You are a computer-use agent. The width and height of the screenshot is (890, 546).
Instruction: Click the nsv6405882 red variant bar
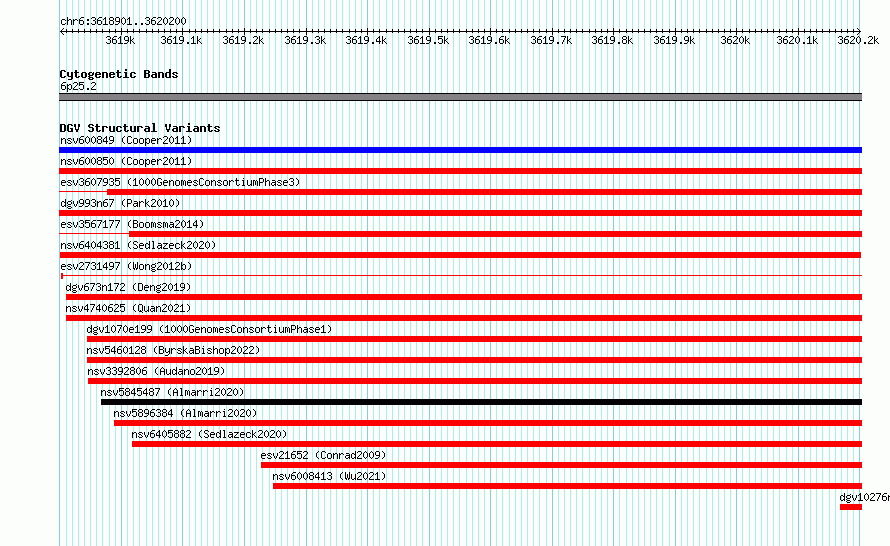coord(497,444)
